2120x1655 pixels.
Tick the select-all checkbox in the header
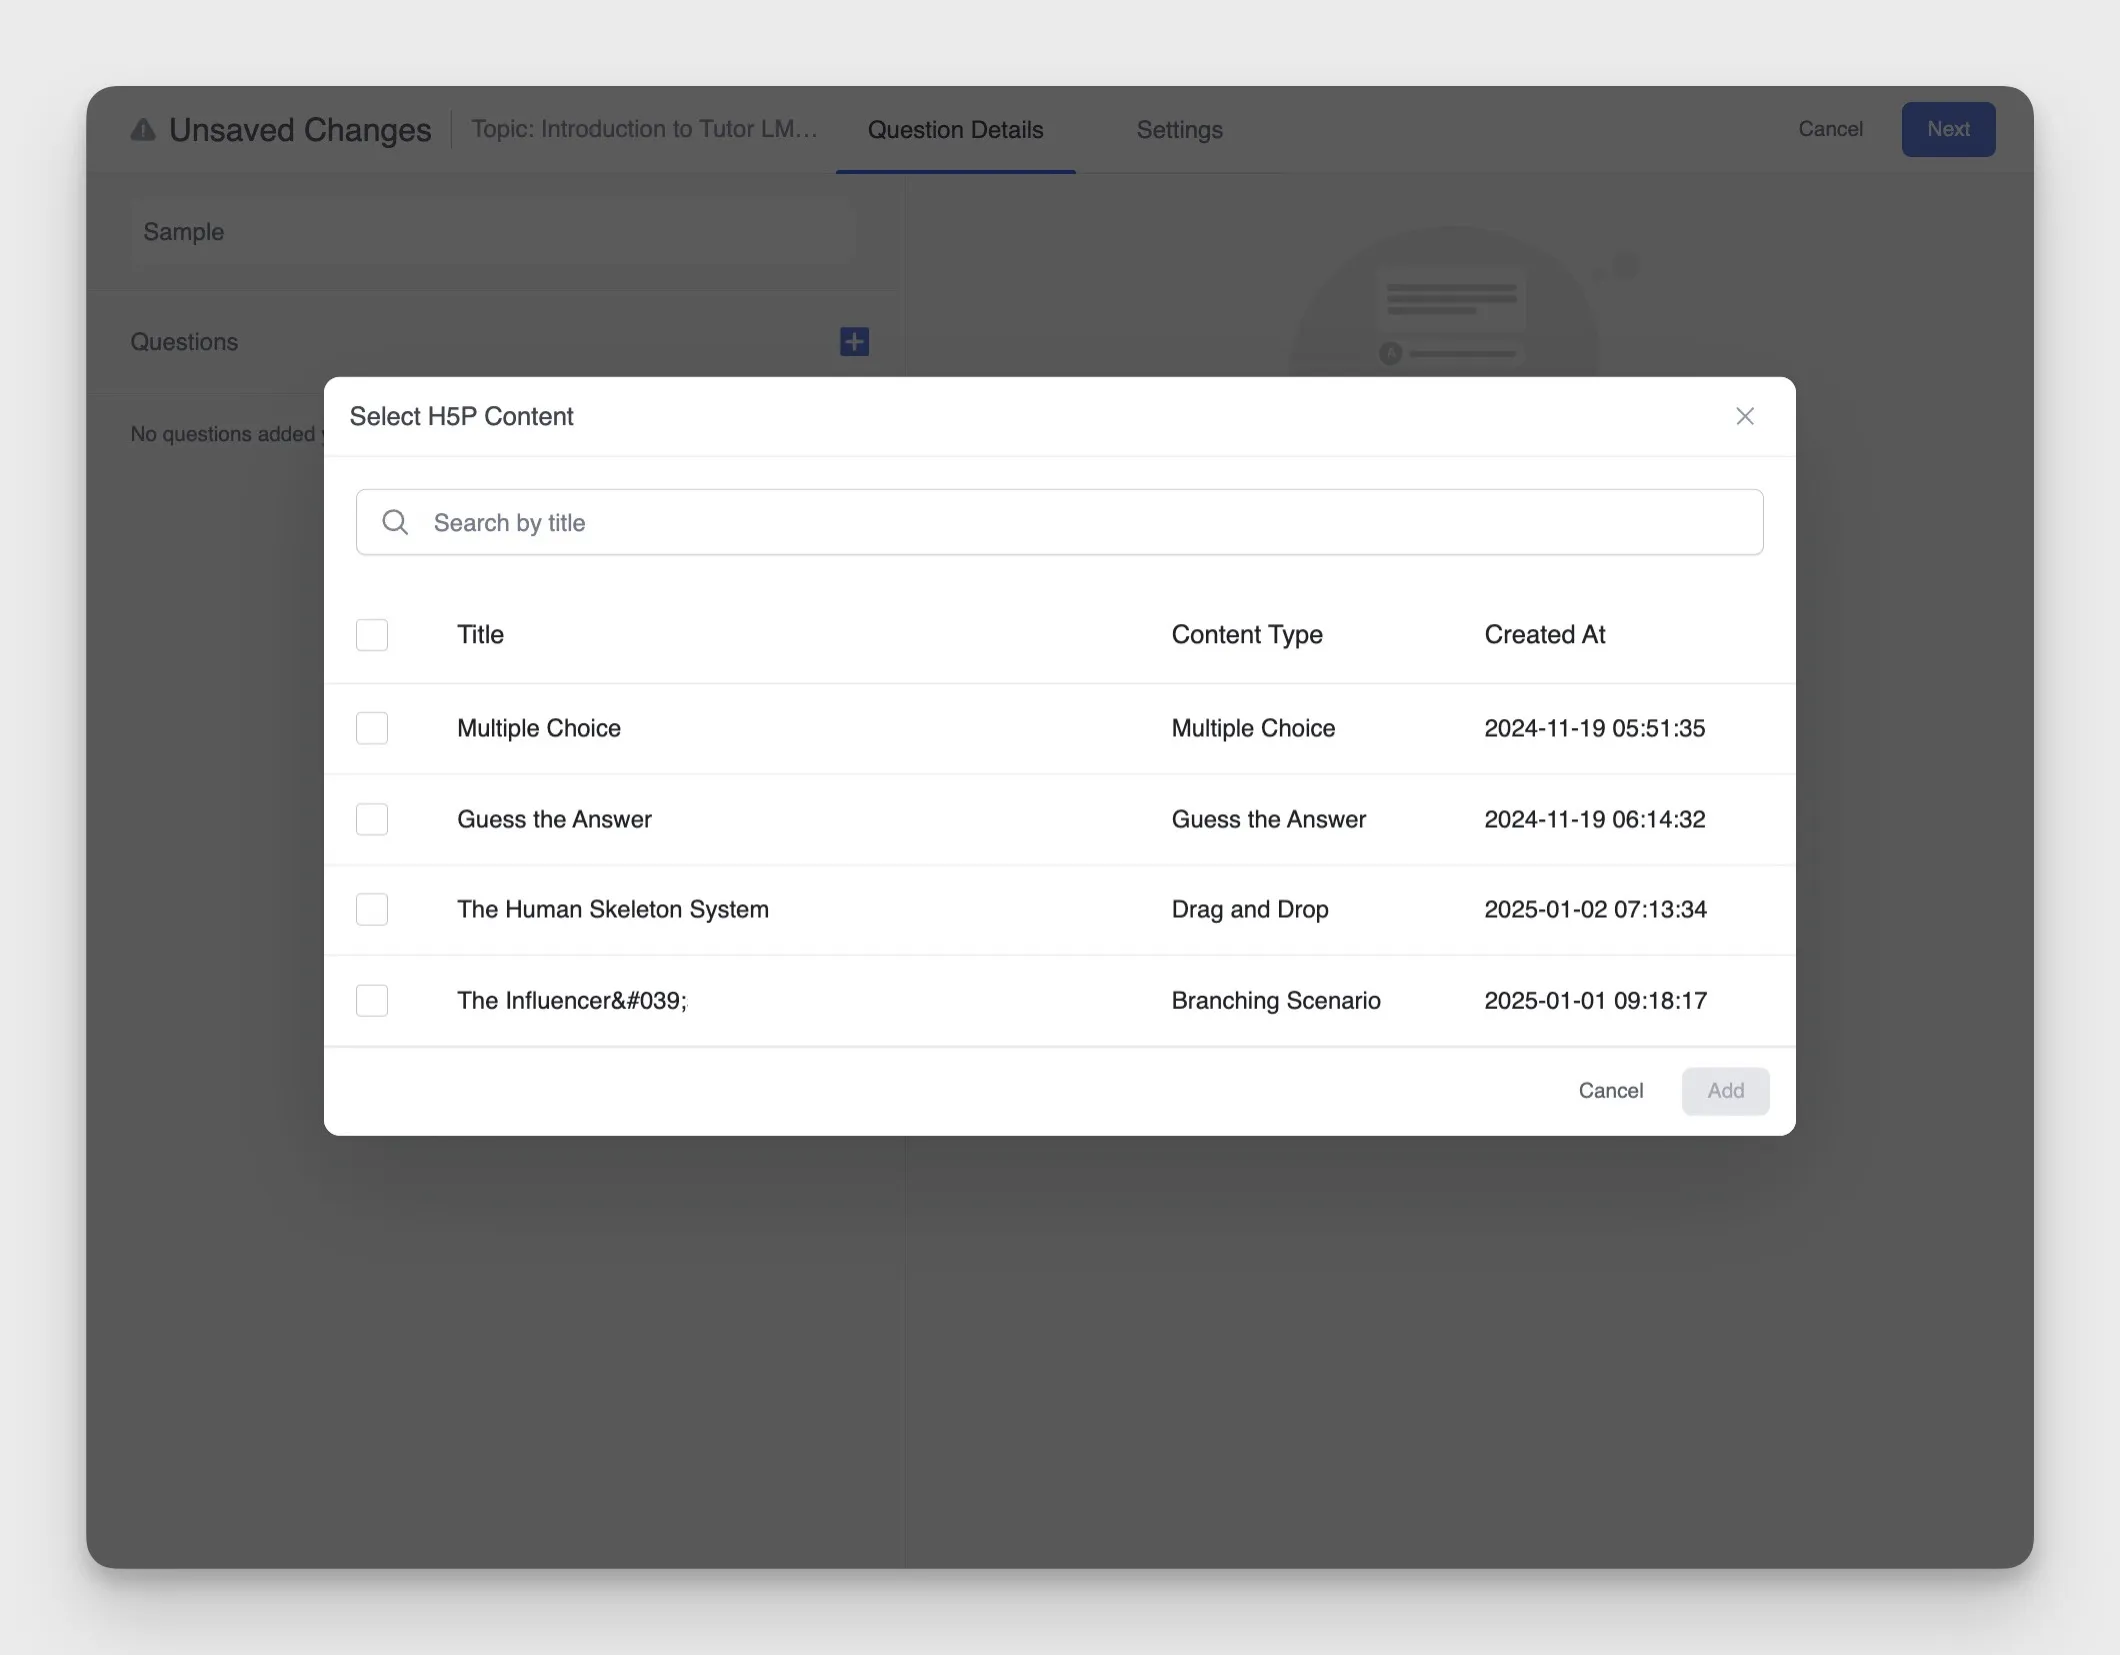click(372, 635)
